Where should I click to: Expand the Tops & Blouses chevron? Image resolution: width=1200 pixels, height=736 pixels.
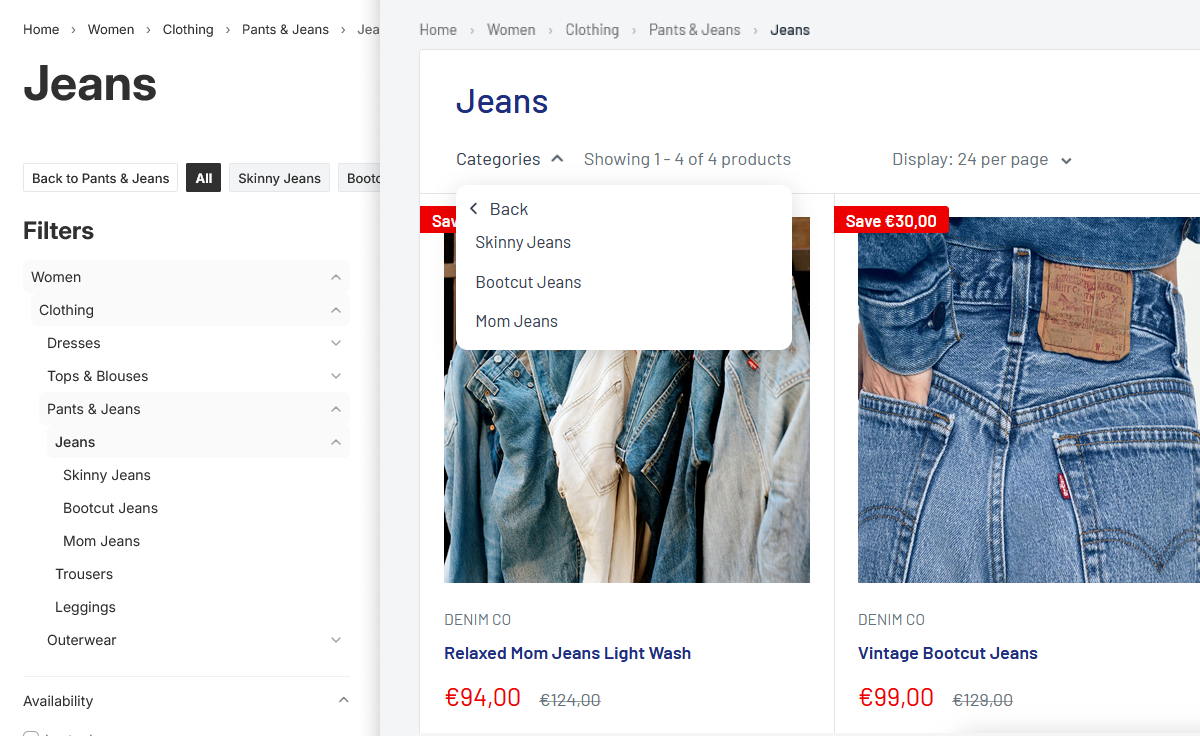click(336, 376)
